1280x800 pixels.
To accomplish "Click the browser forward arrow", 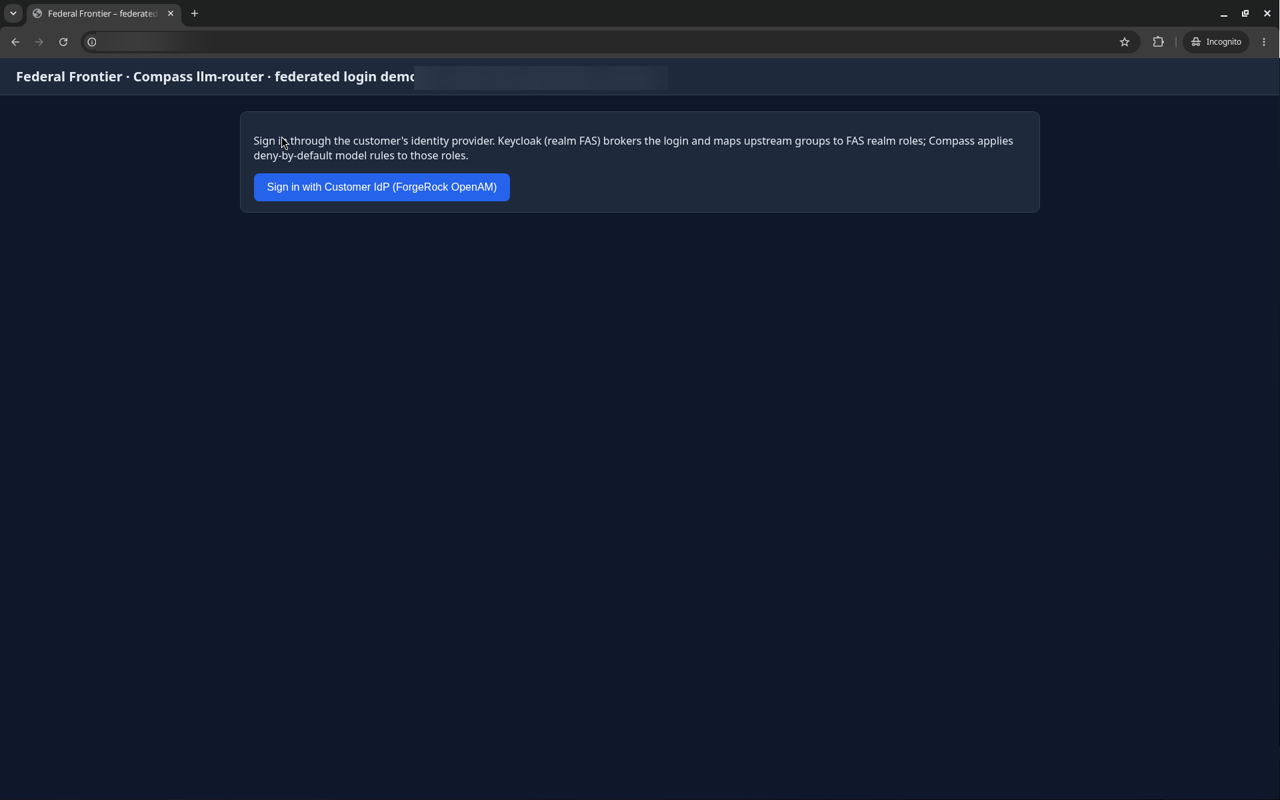I will click(39, 42).
